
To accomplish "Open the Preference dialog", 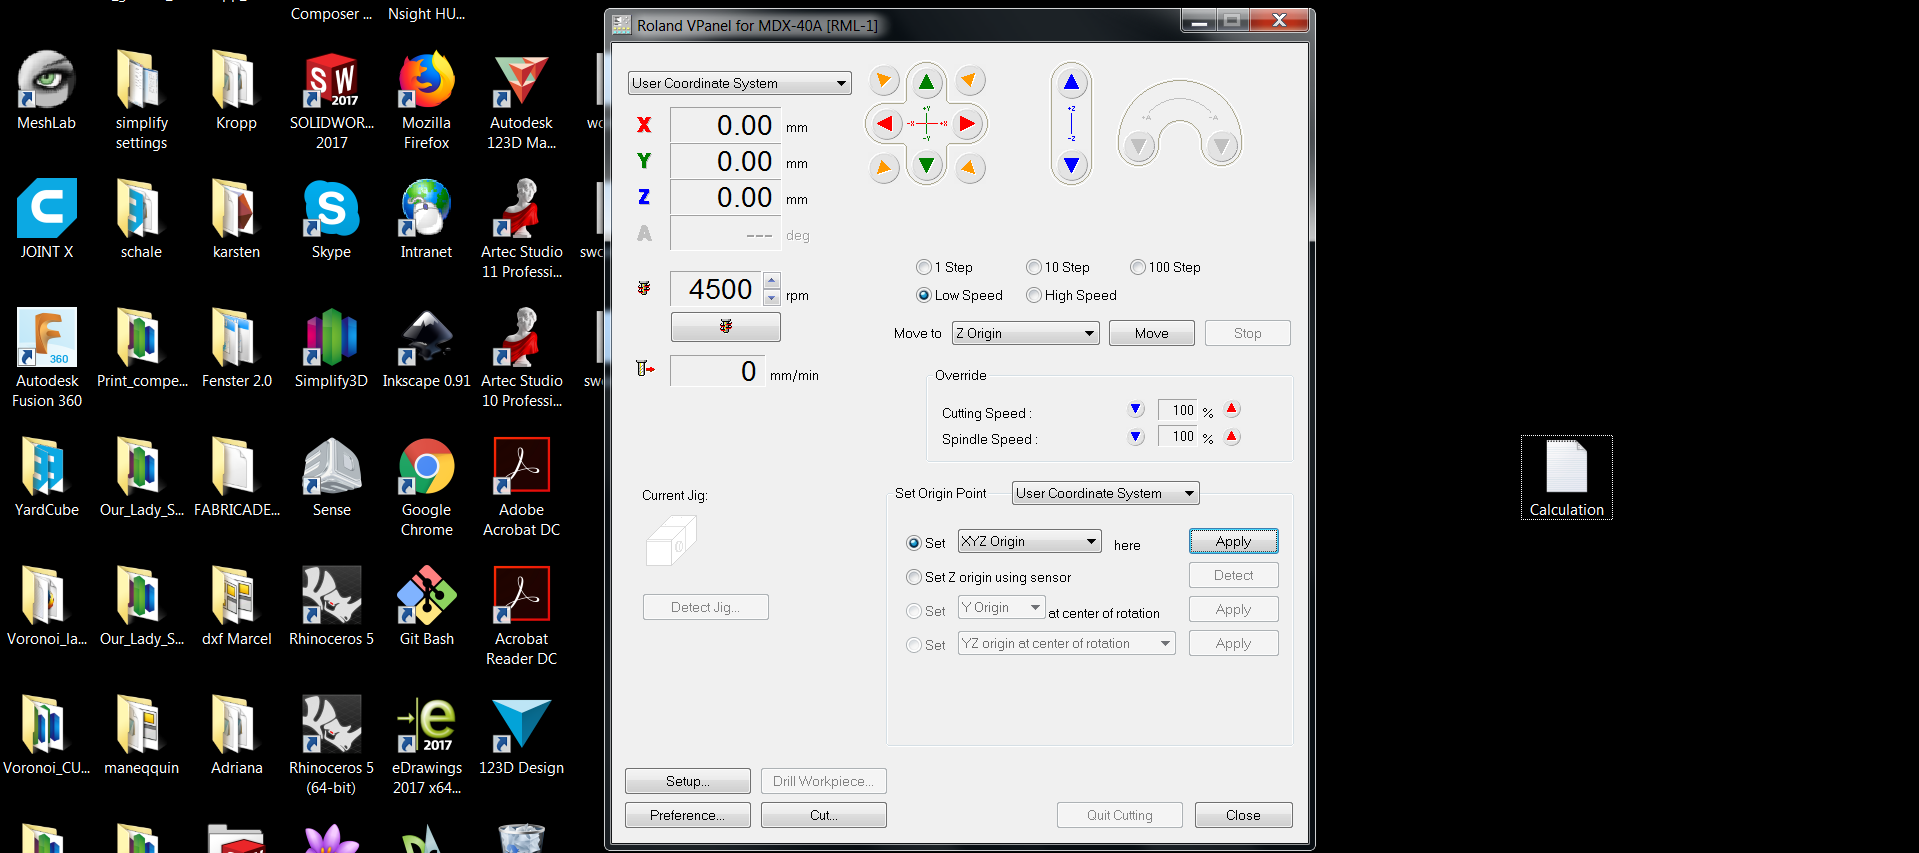I will tap(688, 815).
